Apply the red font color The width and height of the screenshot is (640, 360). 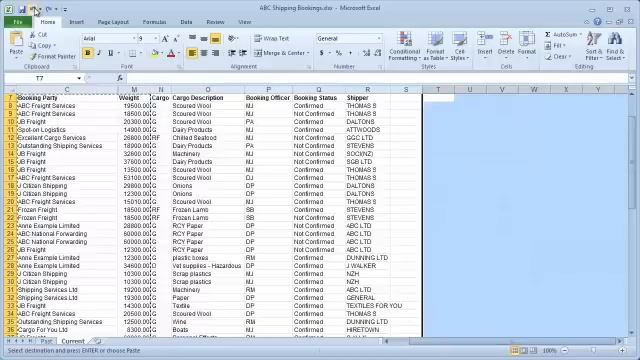click(171, 53)
